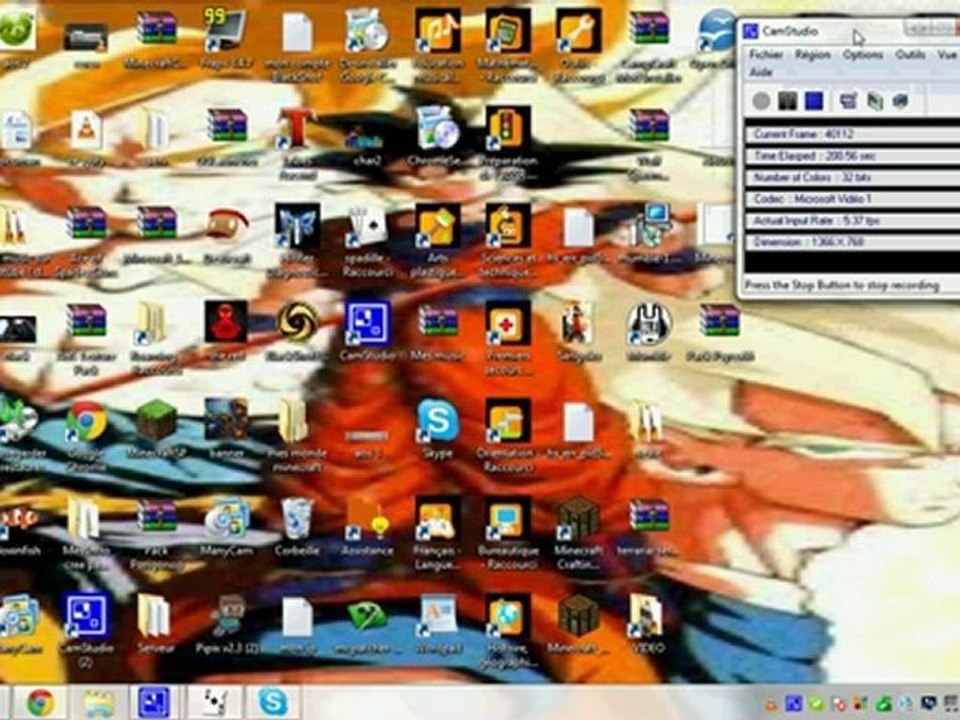Open File Explorer from the taskbar
Image resolution: width=960 pixels, height=720 pixels.
pyautogui.click(x=98, y=702)
